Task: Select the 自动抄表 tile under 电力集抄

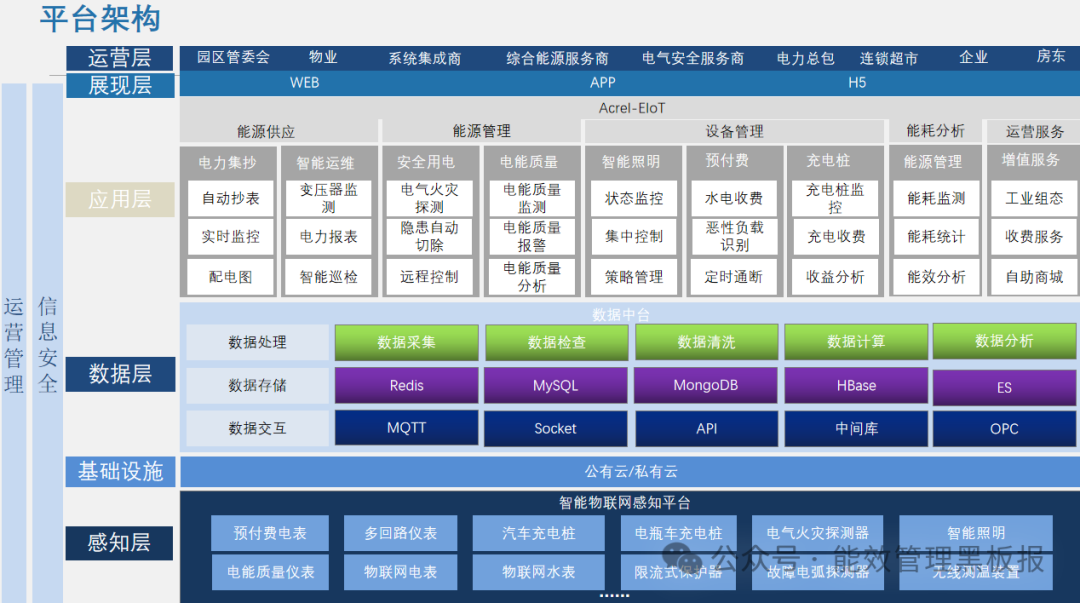Action: [x=229, y=198]
